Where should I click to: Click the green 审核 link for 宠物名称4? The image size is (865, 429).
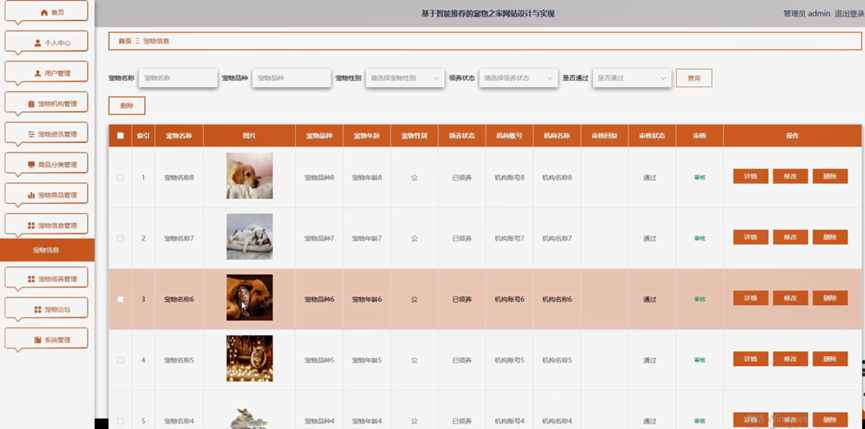point(700,421)
